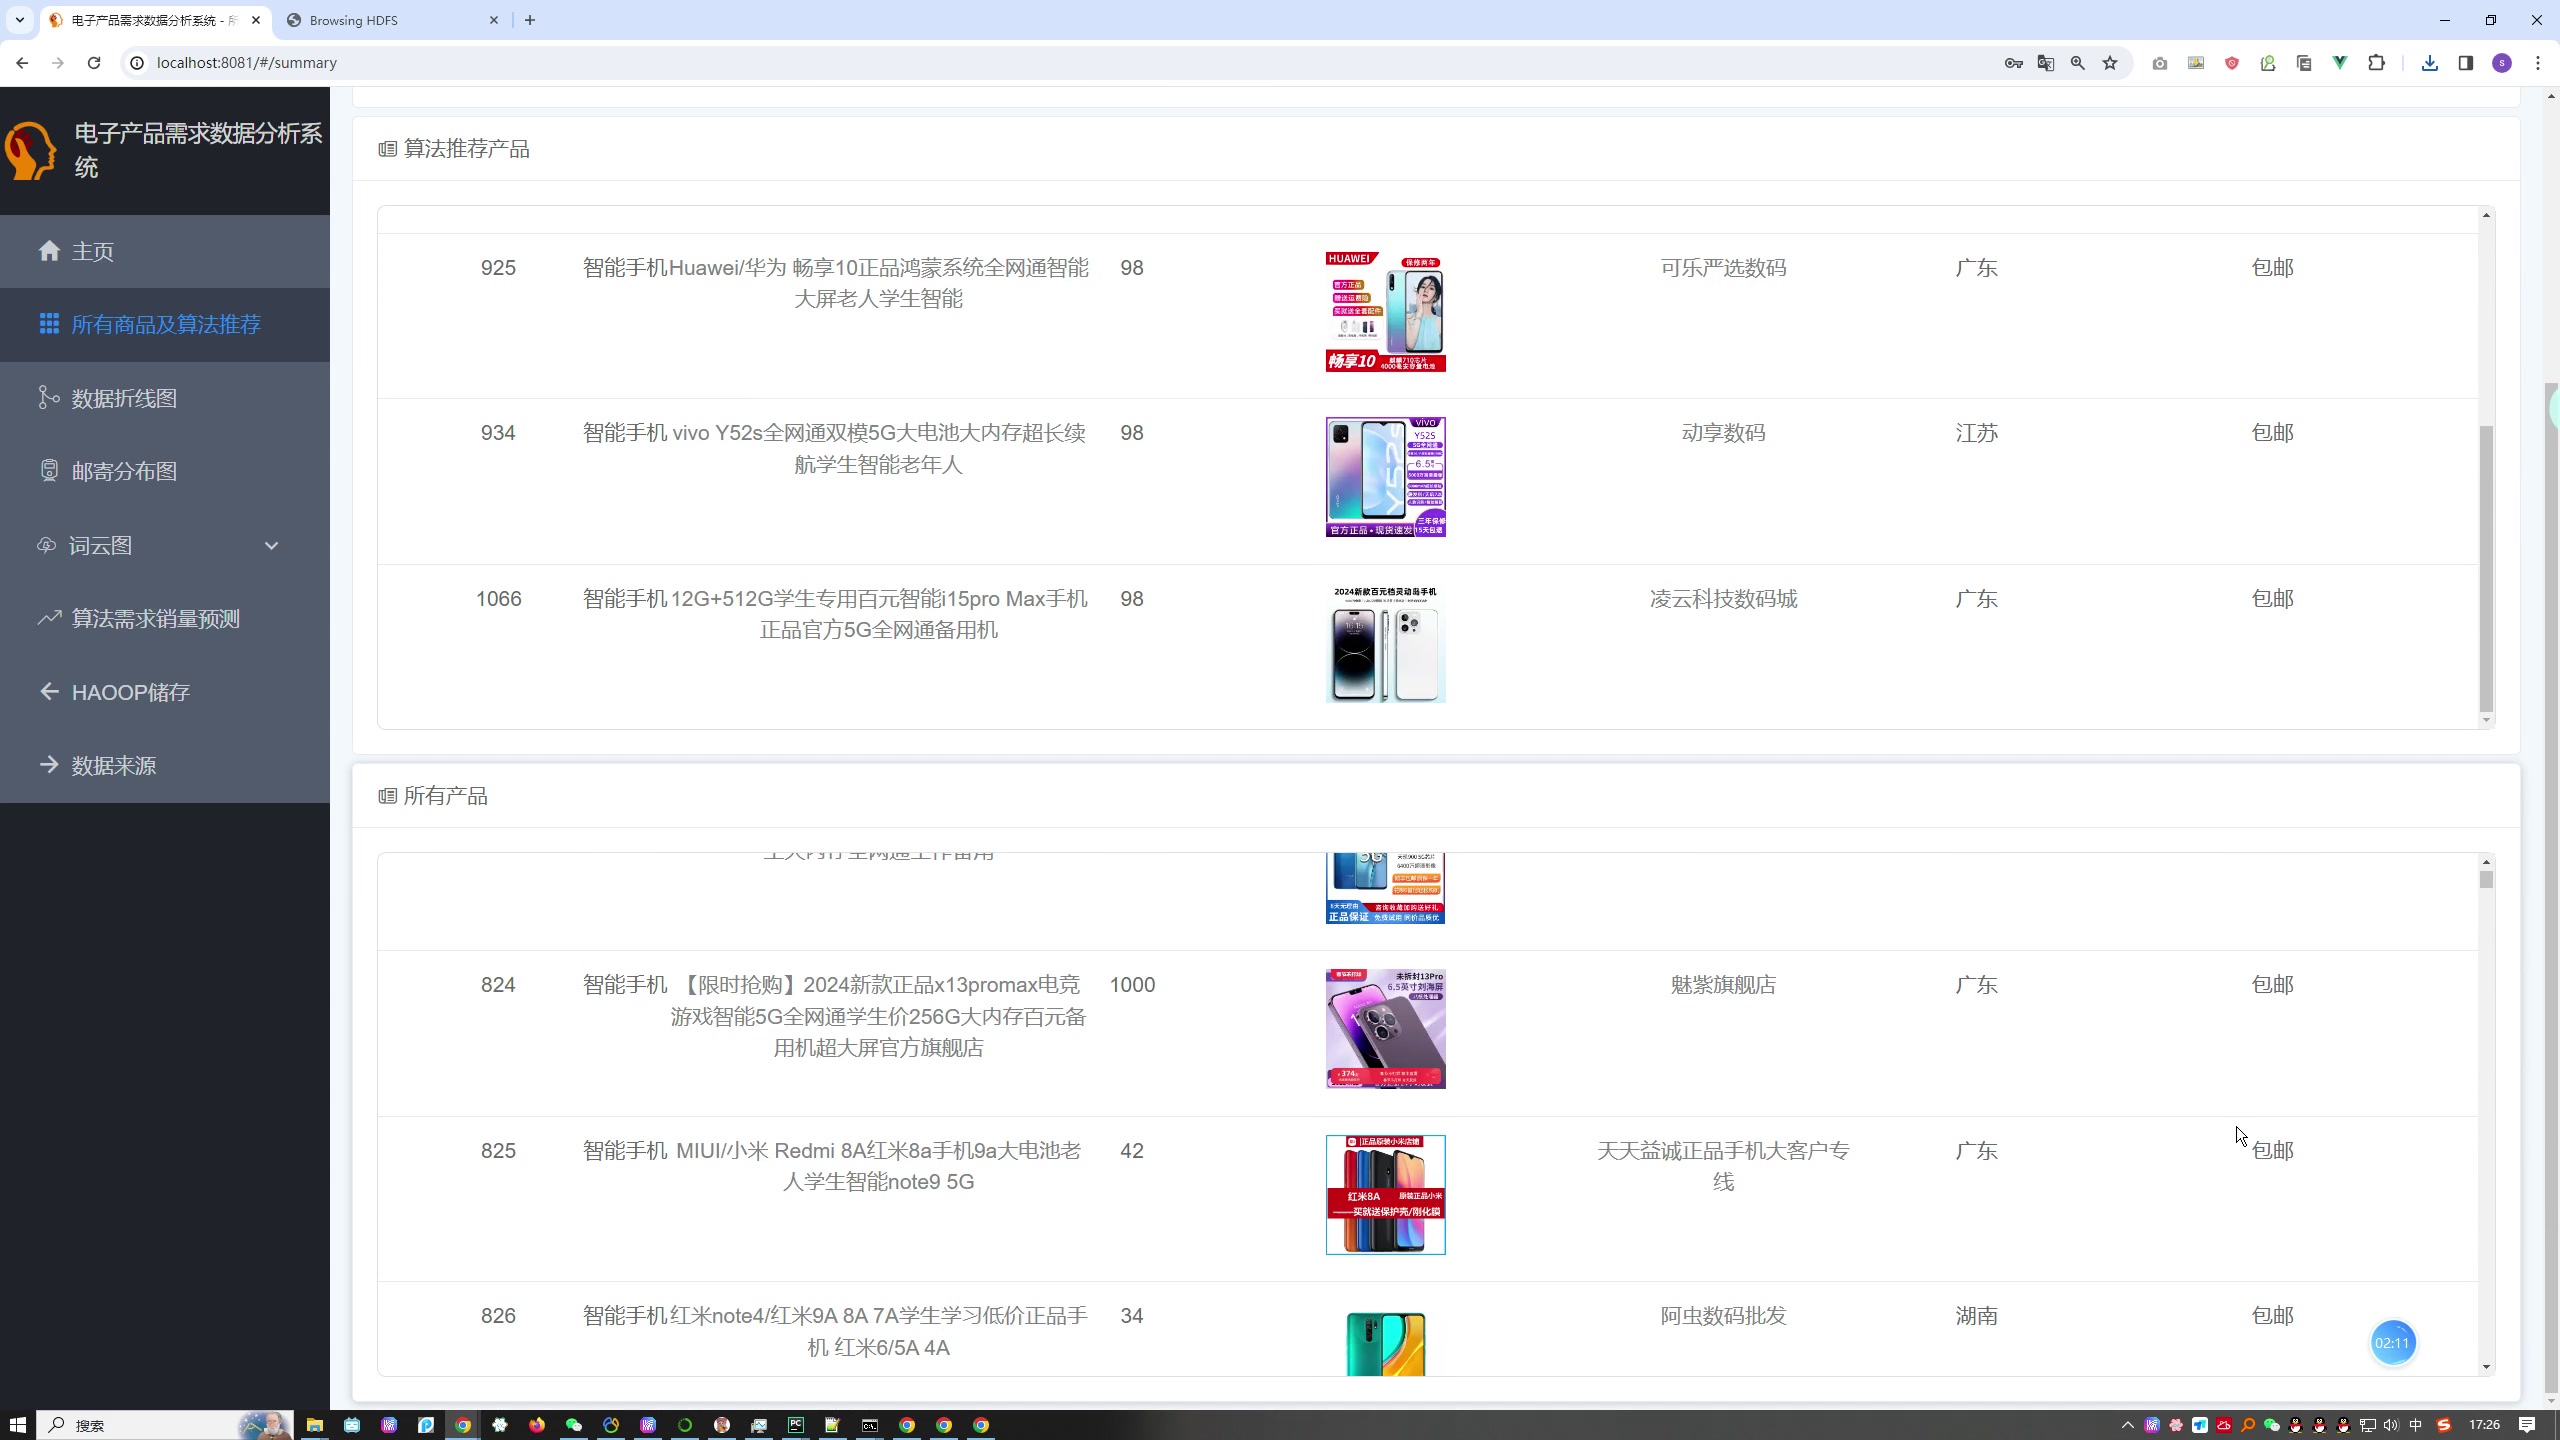Open the browser zoom icon in address bar
Viewport: 2560px width, 1440px height.
[x=2078, y=63]
